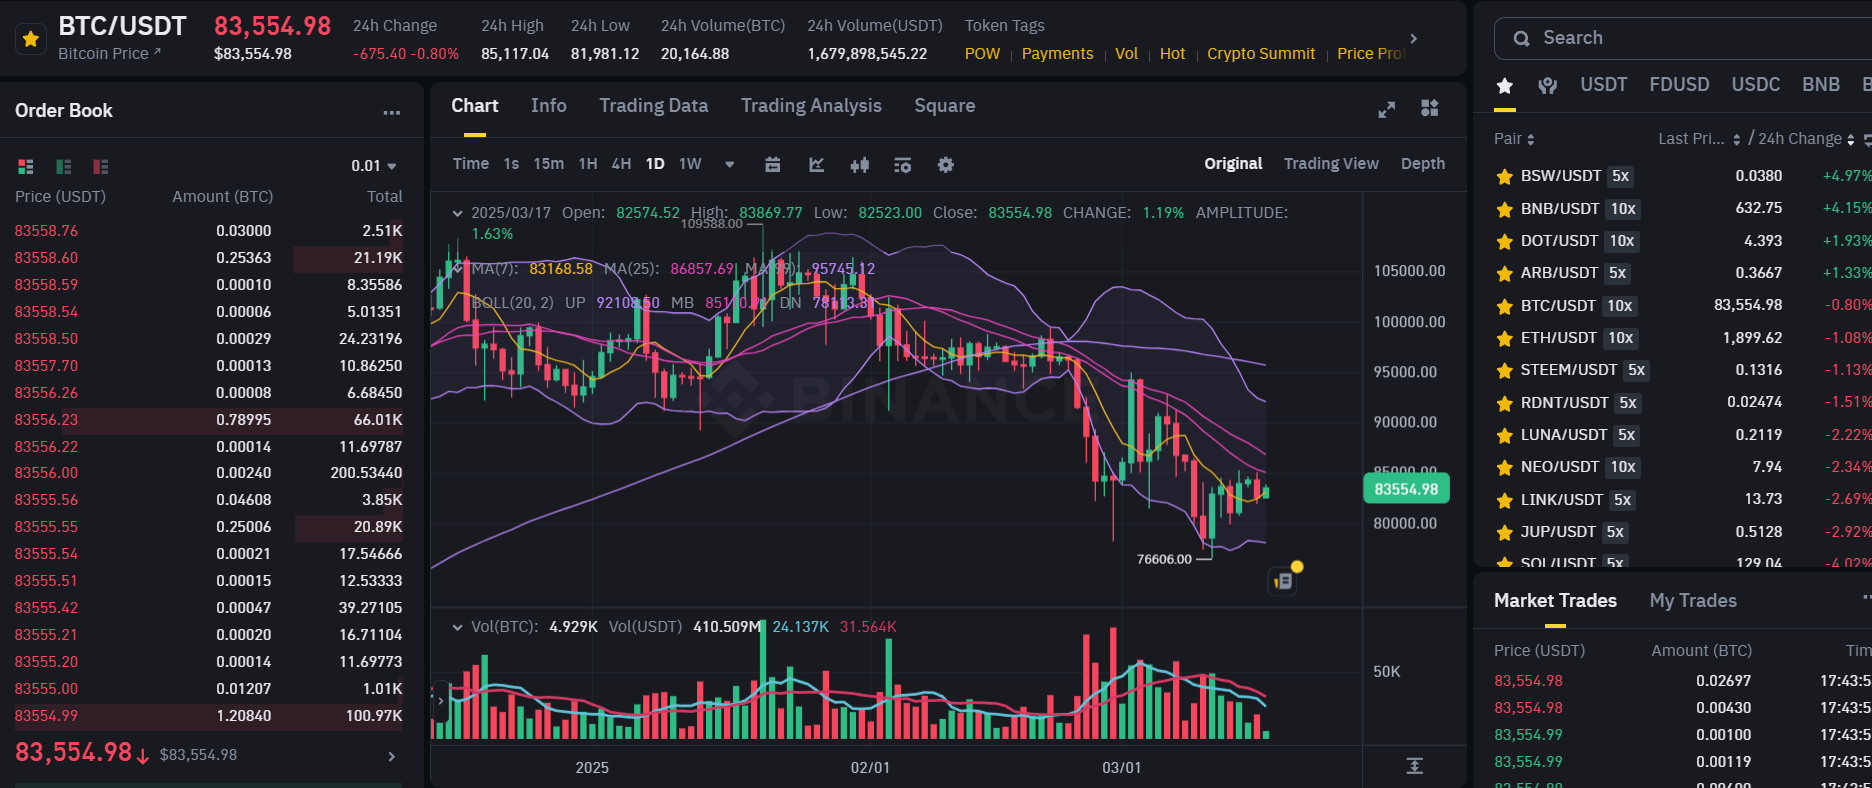This screenshot has width=1872, height=788.
Task: Switch chart to Original view
Action: point(1233,164)
